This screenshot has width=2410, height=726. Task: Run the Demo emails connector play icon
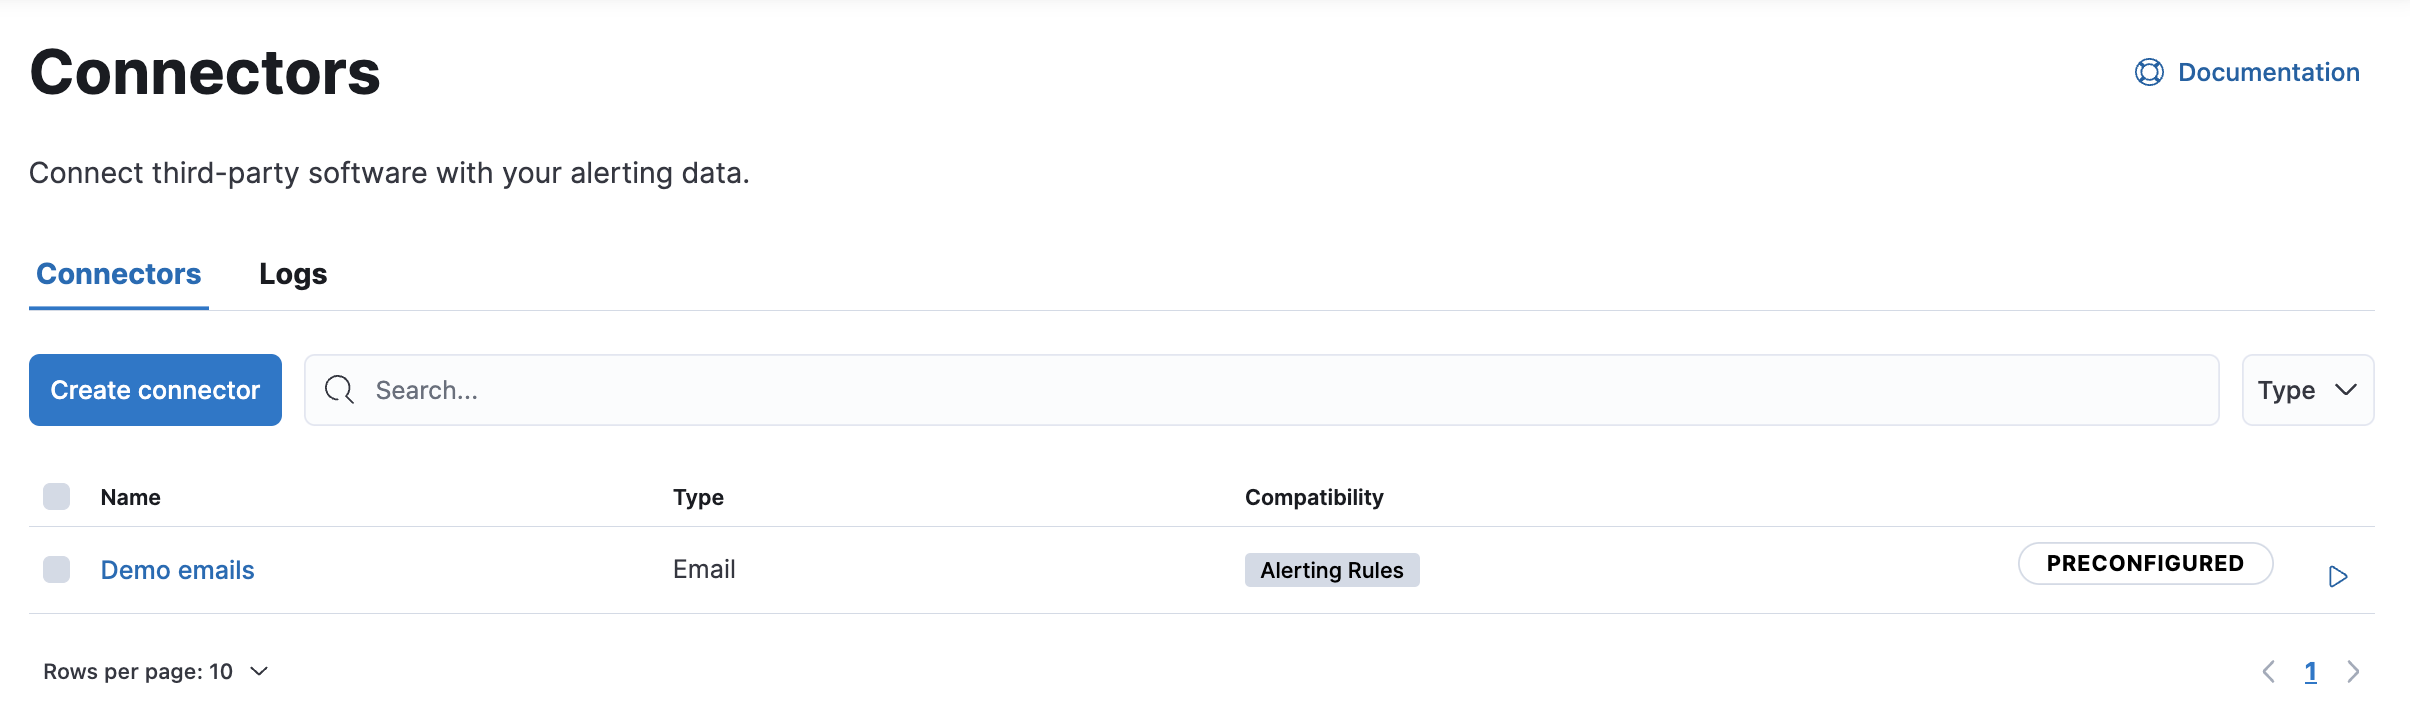pyautogui.click(x=2337, y=577)
